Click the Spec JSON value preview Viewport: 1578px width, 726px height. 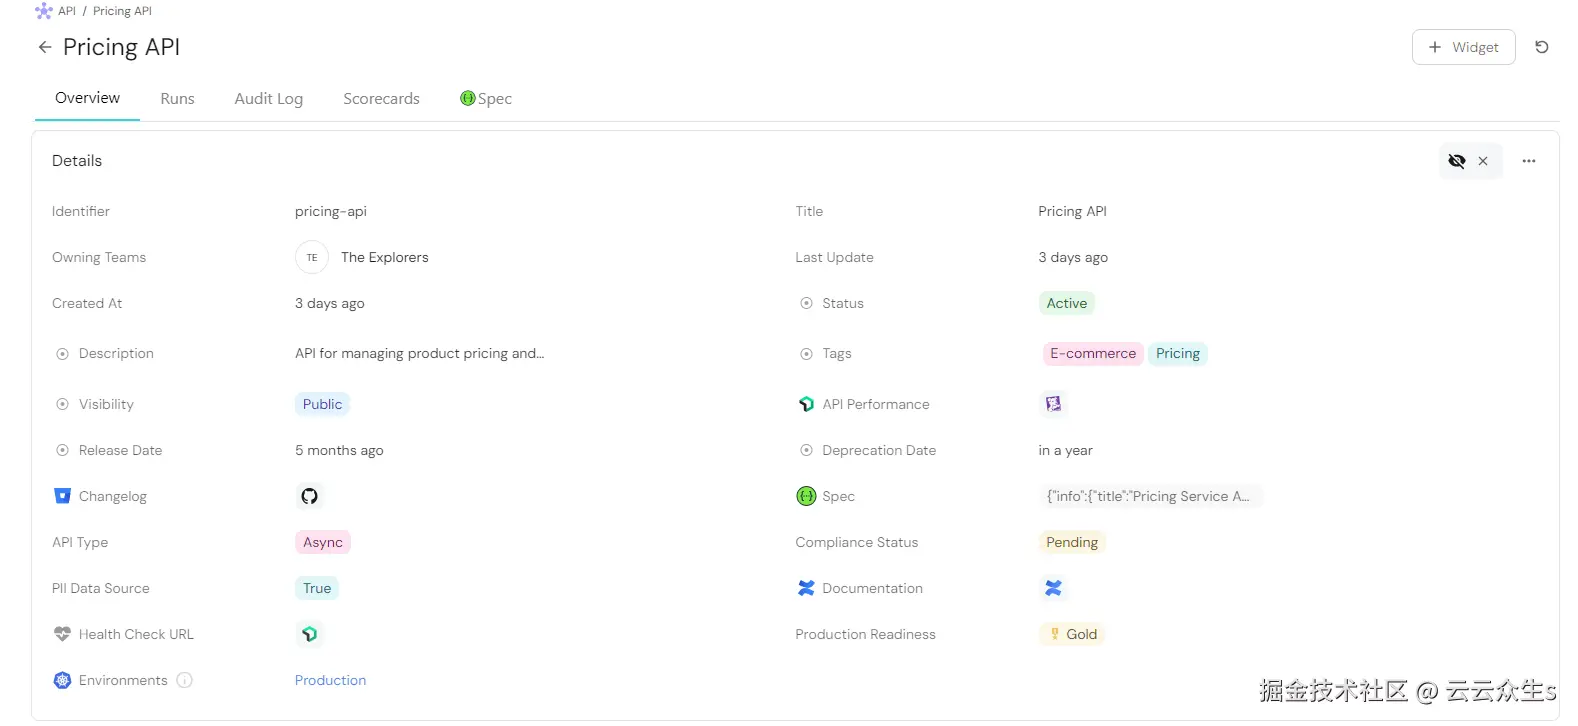coord(1147,496)
